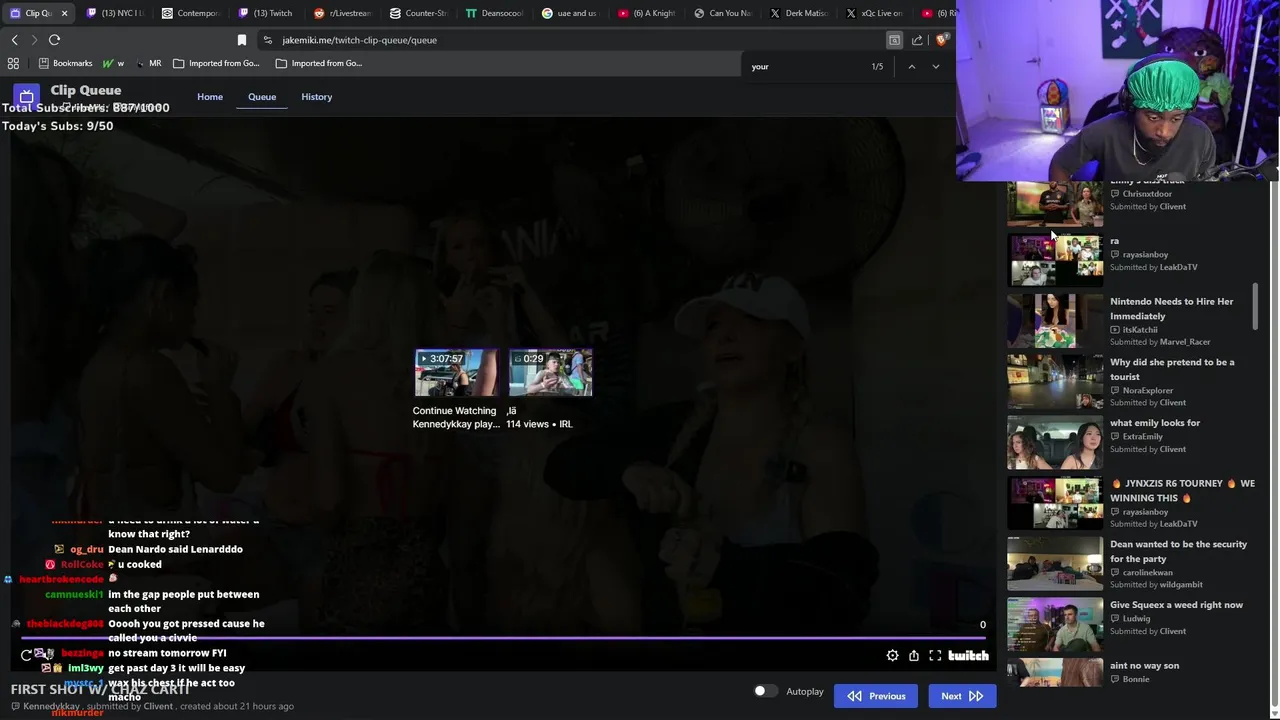This screenshot has height=720, width=1280.
Task: Share this page via share icon
Action: coord(917,40)
